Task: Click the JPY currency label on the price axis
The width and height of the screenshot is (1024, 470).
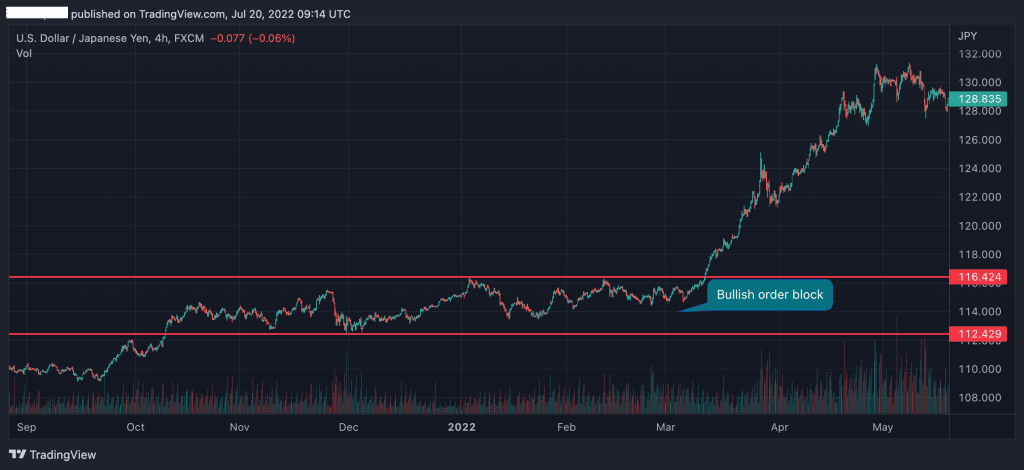Action: pos(967,36)
